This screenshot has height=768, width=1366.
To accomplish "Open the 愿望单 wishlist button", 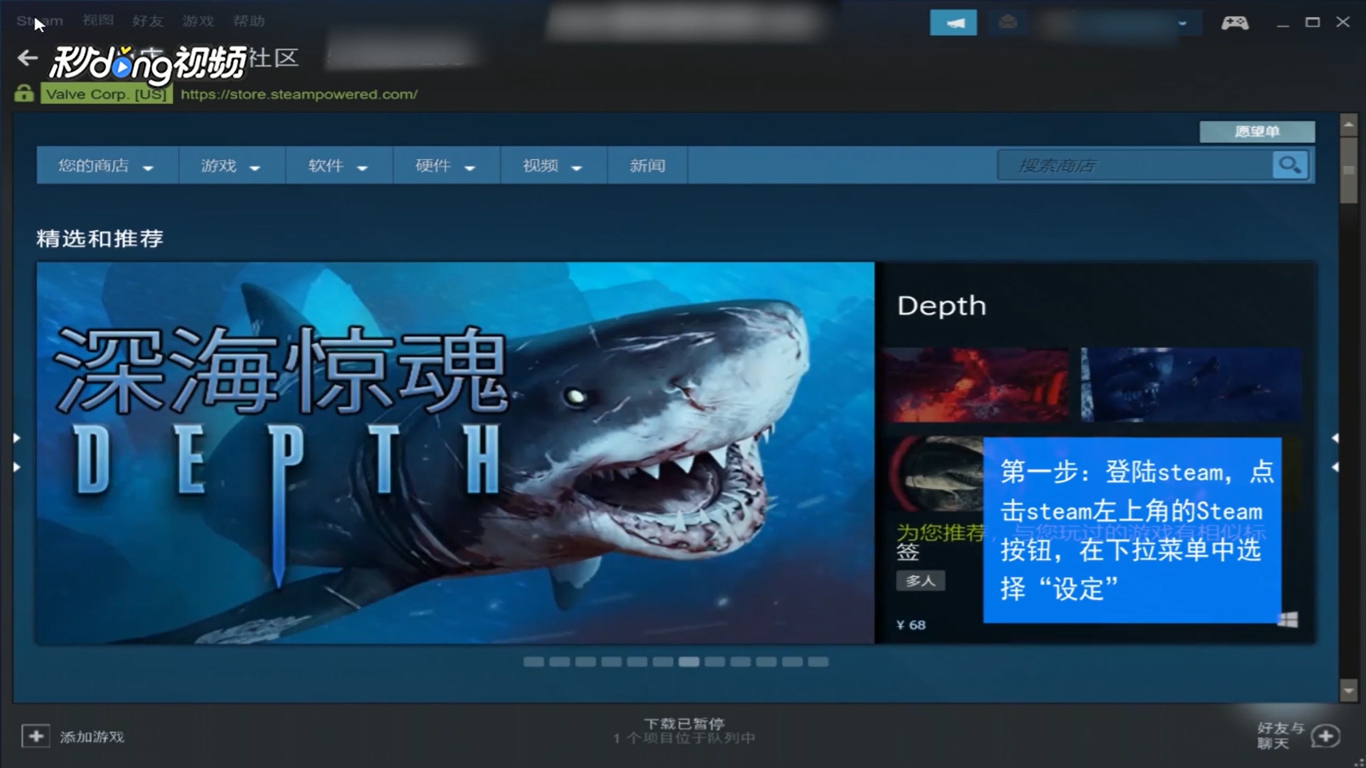I will tap(1256, 131).
